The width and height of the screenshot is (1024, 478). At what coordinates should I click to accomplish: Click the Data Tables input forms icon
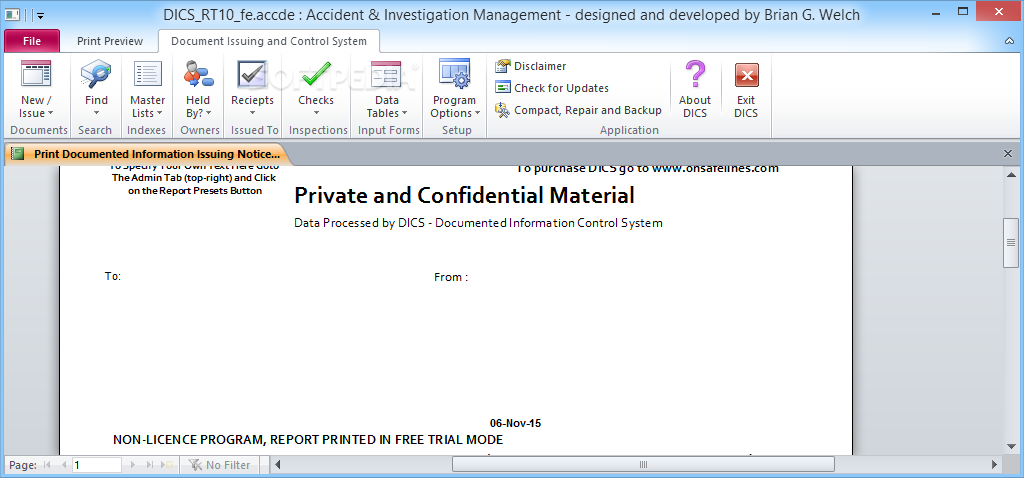[386, 74]
